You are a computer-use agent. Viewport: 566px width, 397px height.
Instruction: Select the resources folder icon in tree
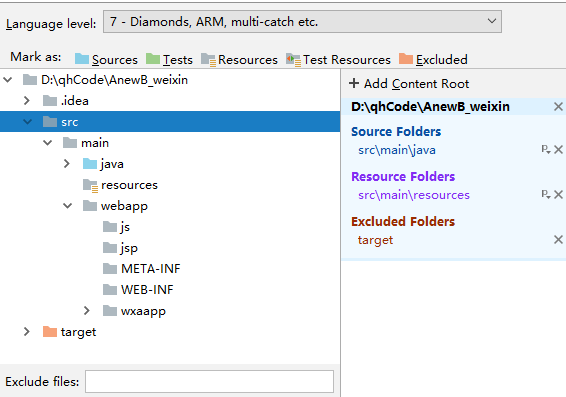[90, 186]
